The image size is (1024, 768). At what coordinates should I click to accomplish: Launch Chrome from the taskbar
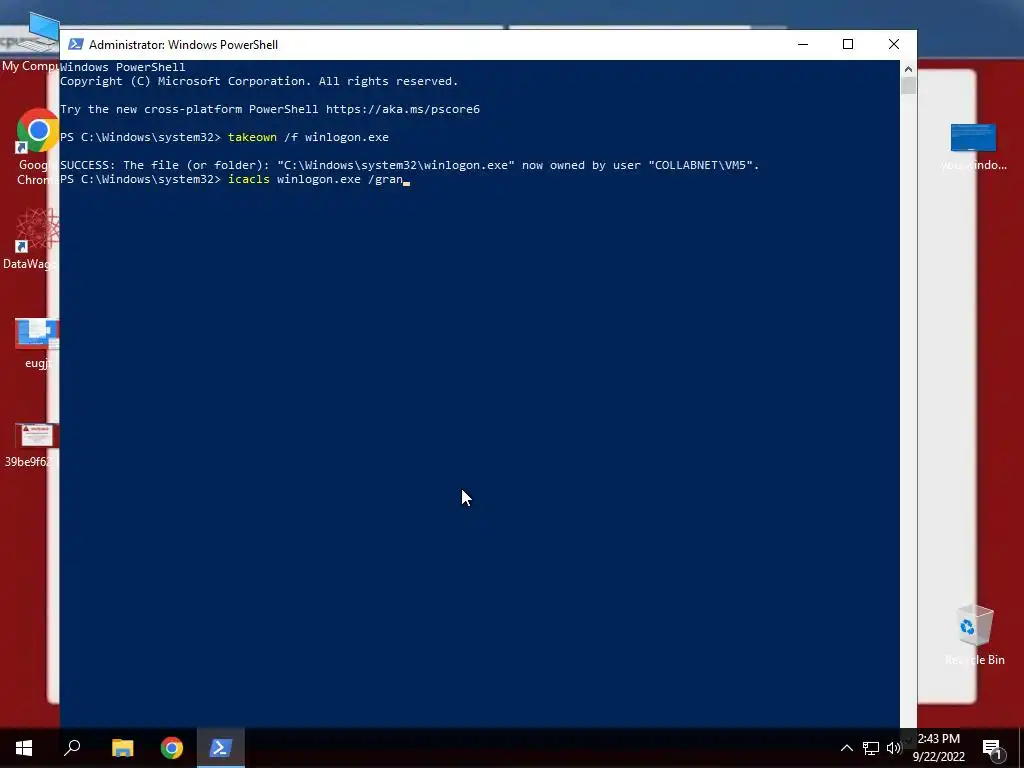(x=172, y=748)
